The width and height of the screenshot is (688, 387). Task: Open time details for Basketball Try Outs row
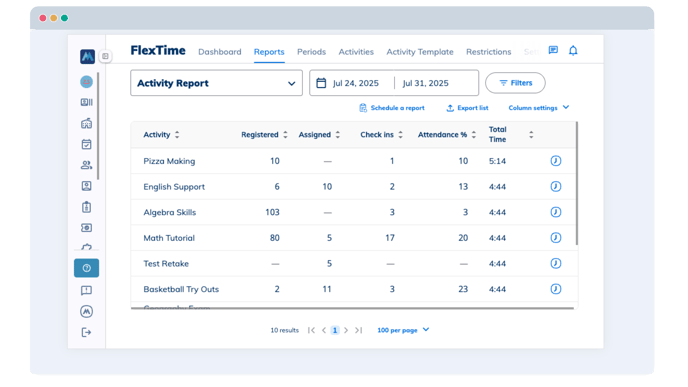[555, 289]
